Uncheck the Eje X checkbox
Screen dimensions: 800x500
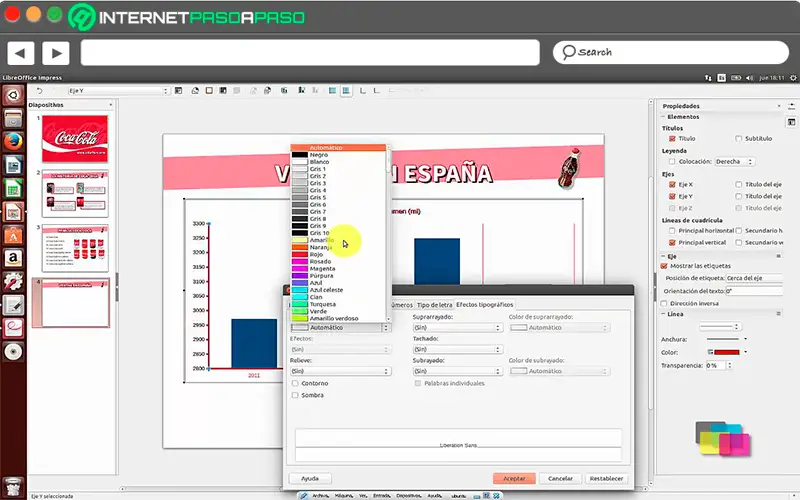(672, 184)
